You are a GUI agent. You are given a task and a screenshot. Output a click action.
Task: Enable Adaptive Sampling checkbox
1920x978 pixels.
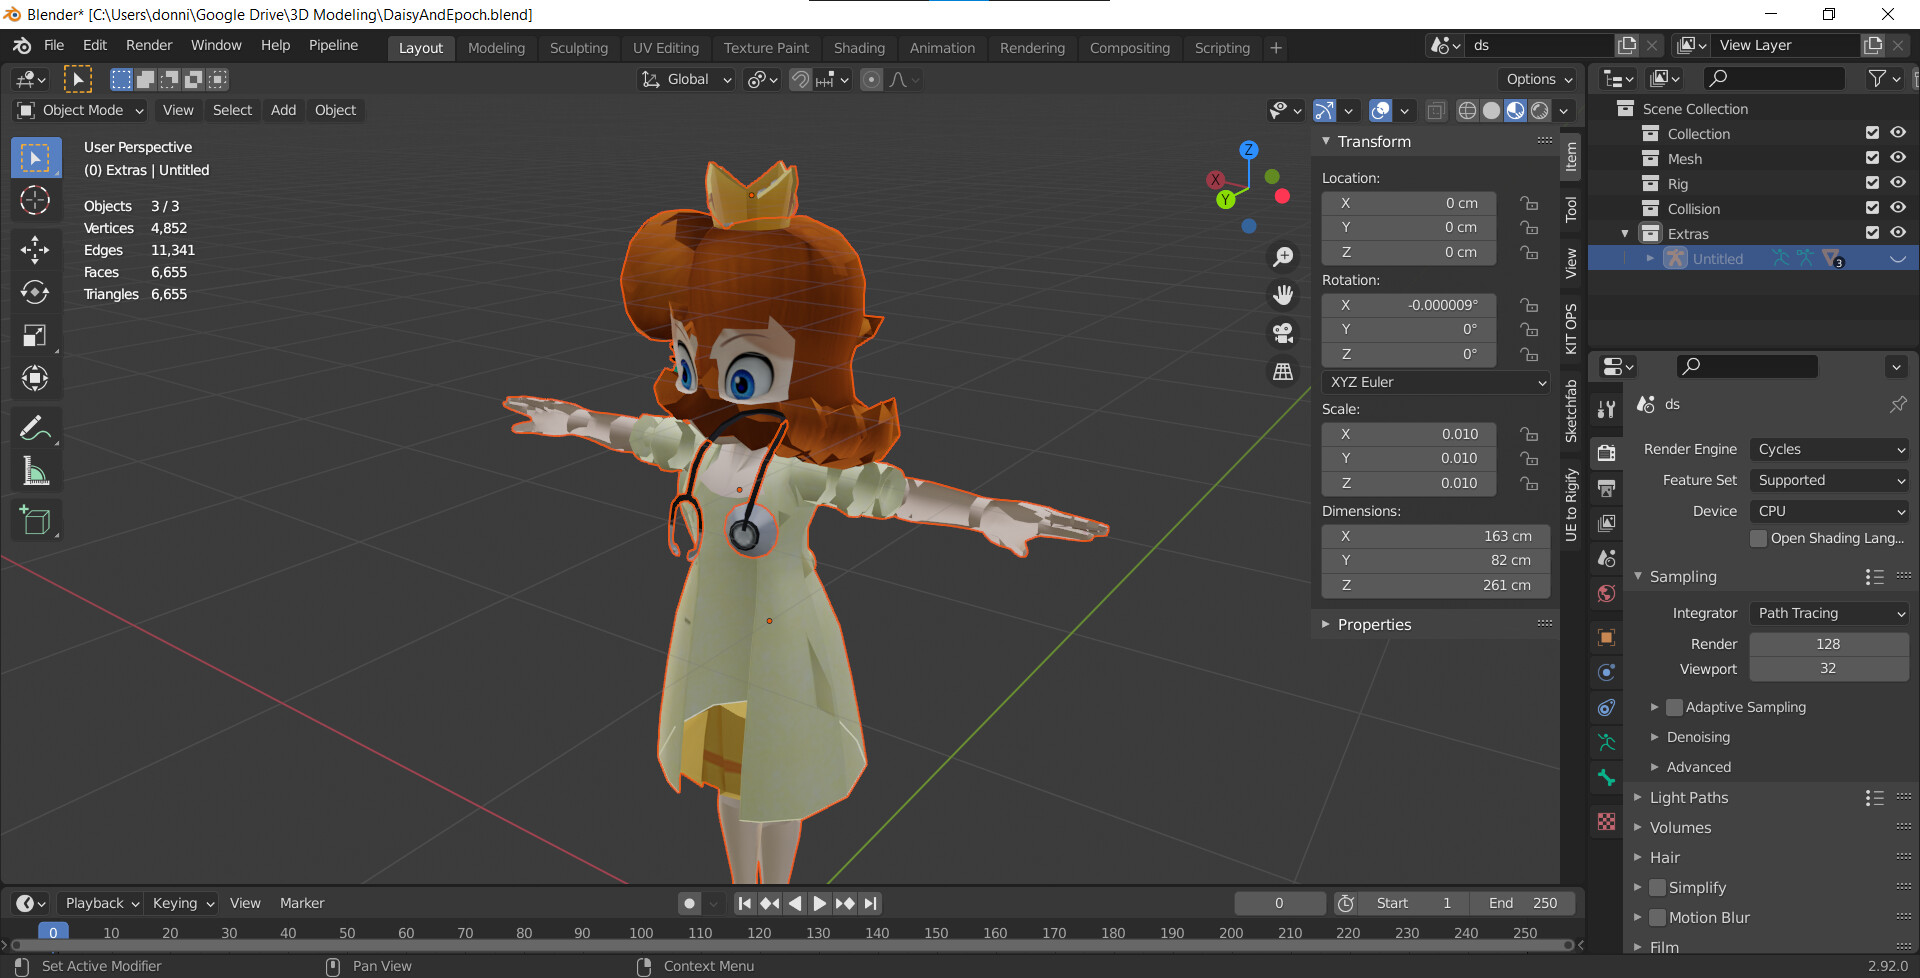point(1674,707)
